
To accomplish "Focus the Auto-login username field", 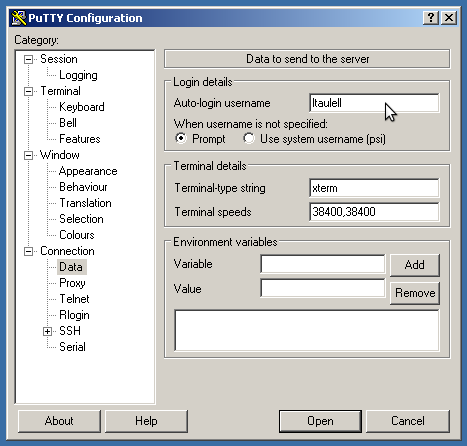I will pos(374,103).
